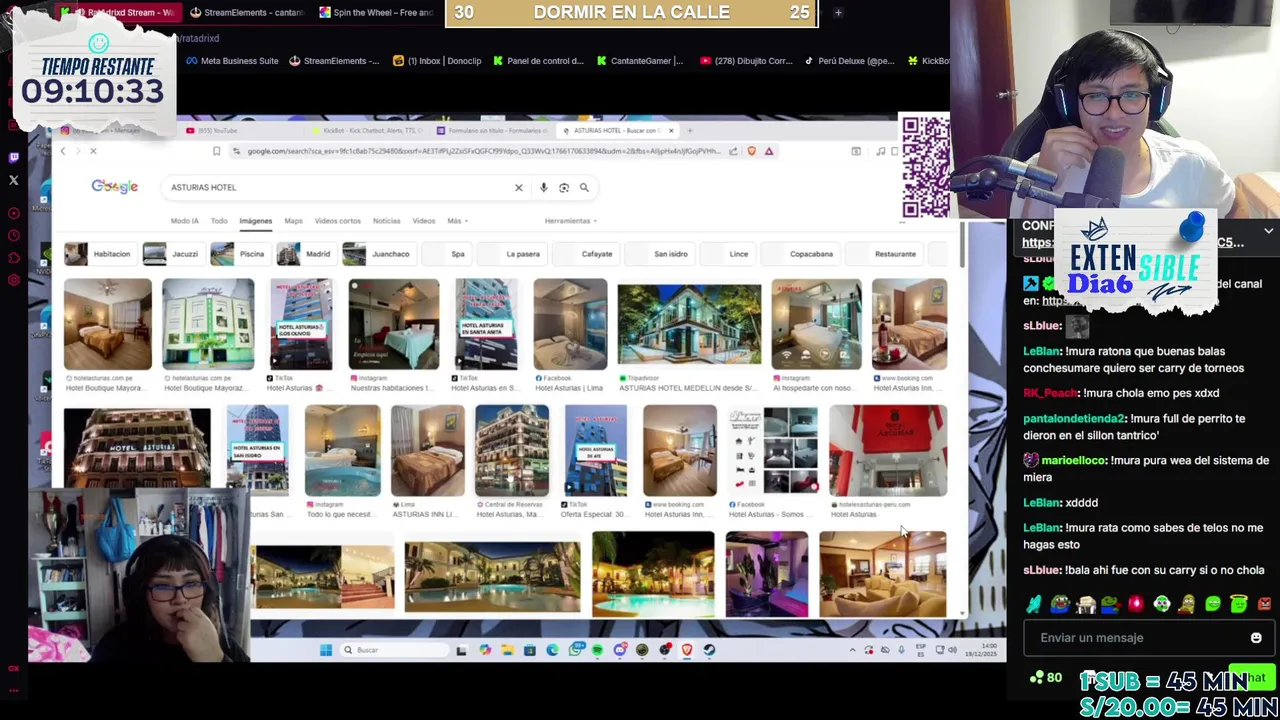
Task: Click the Windows taskbar Buscar search box
Action: click(x=395, y=650)
